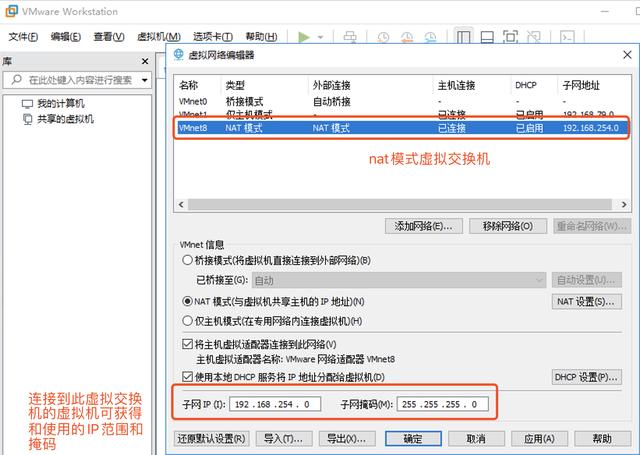
Task: Click the 重命名网络(W)... button
Action: [592, 226]
